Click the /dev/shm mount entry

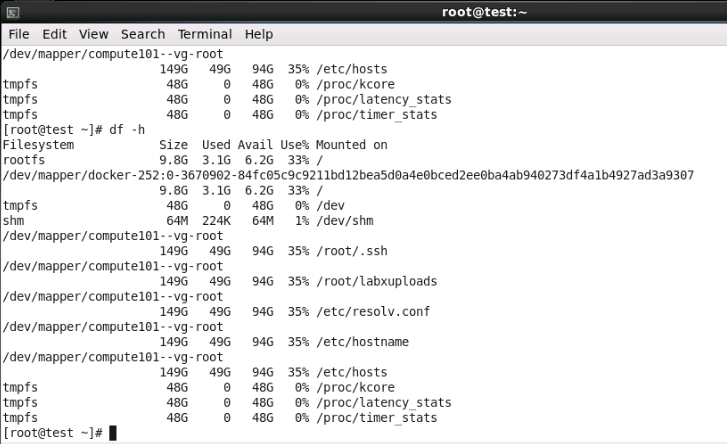(344, 221)
